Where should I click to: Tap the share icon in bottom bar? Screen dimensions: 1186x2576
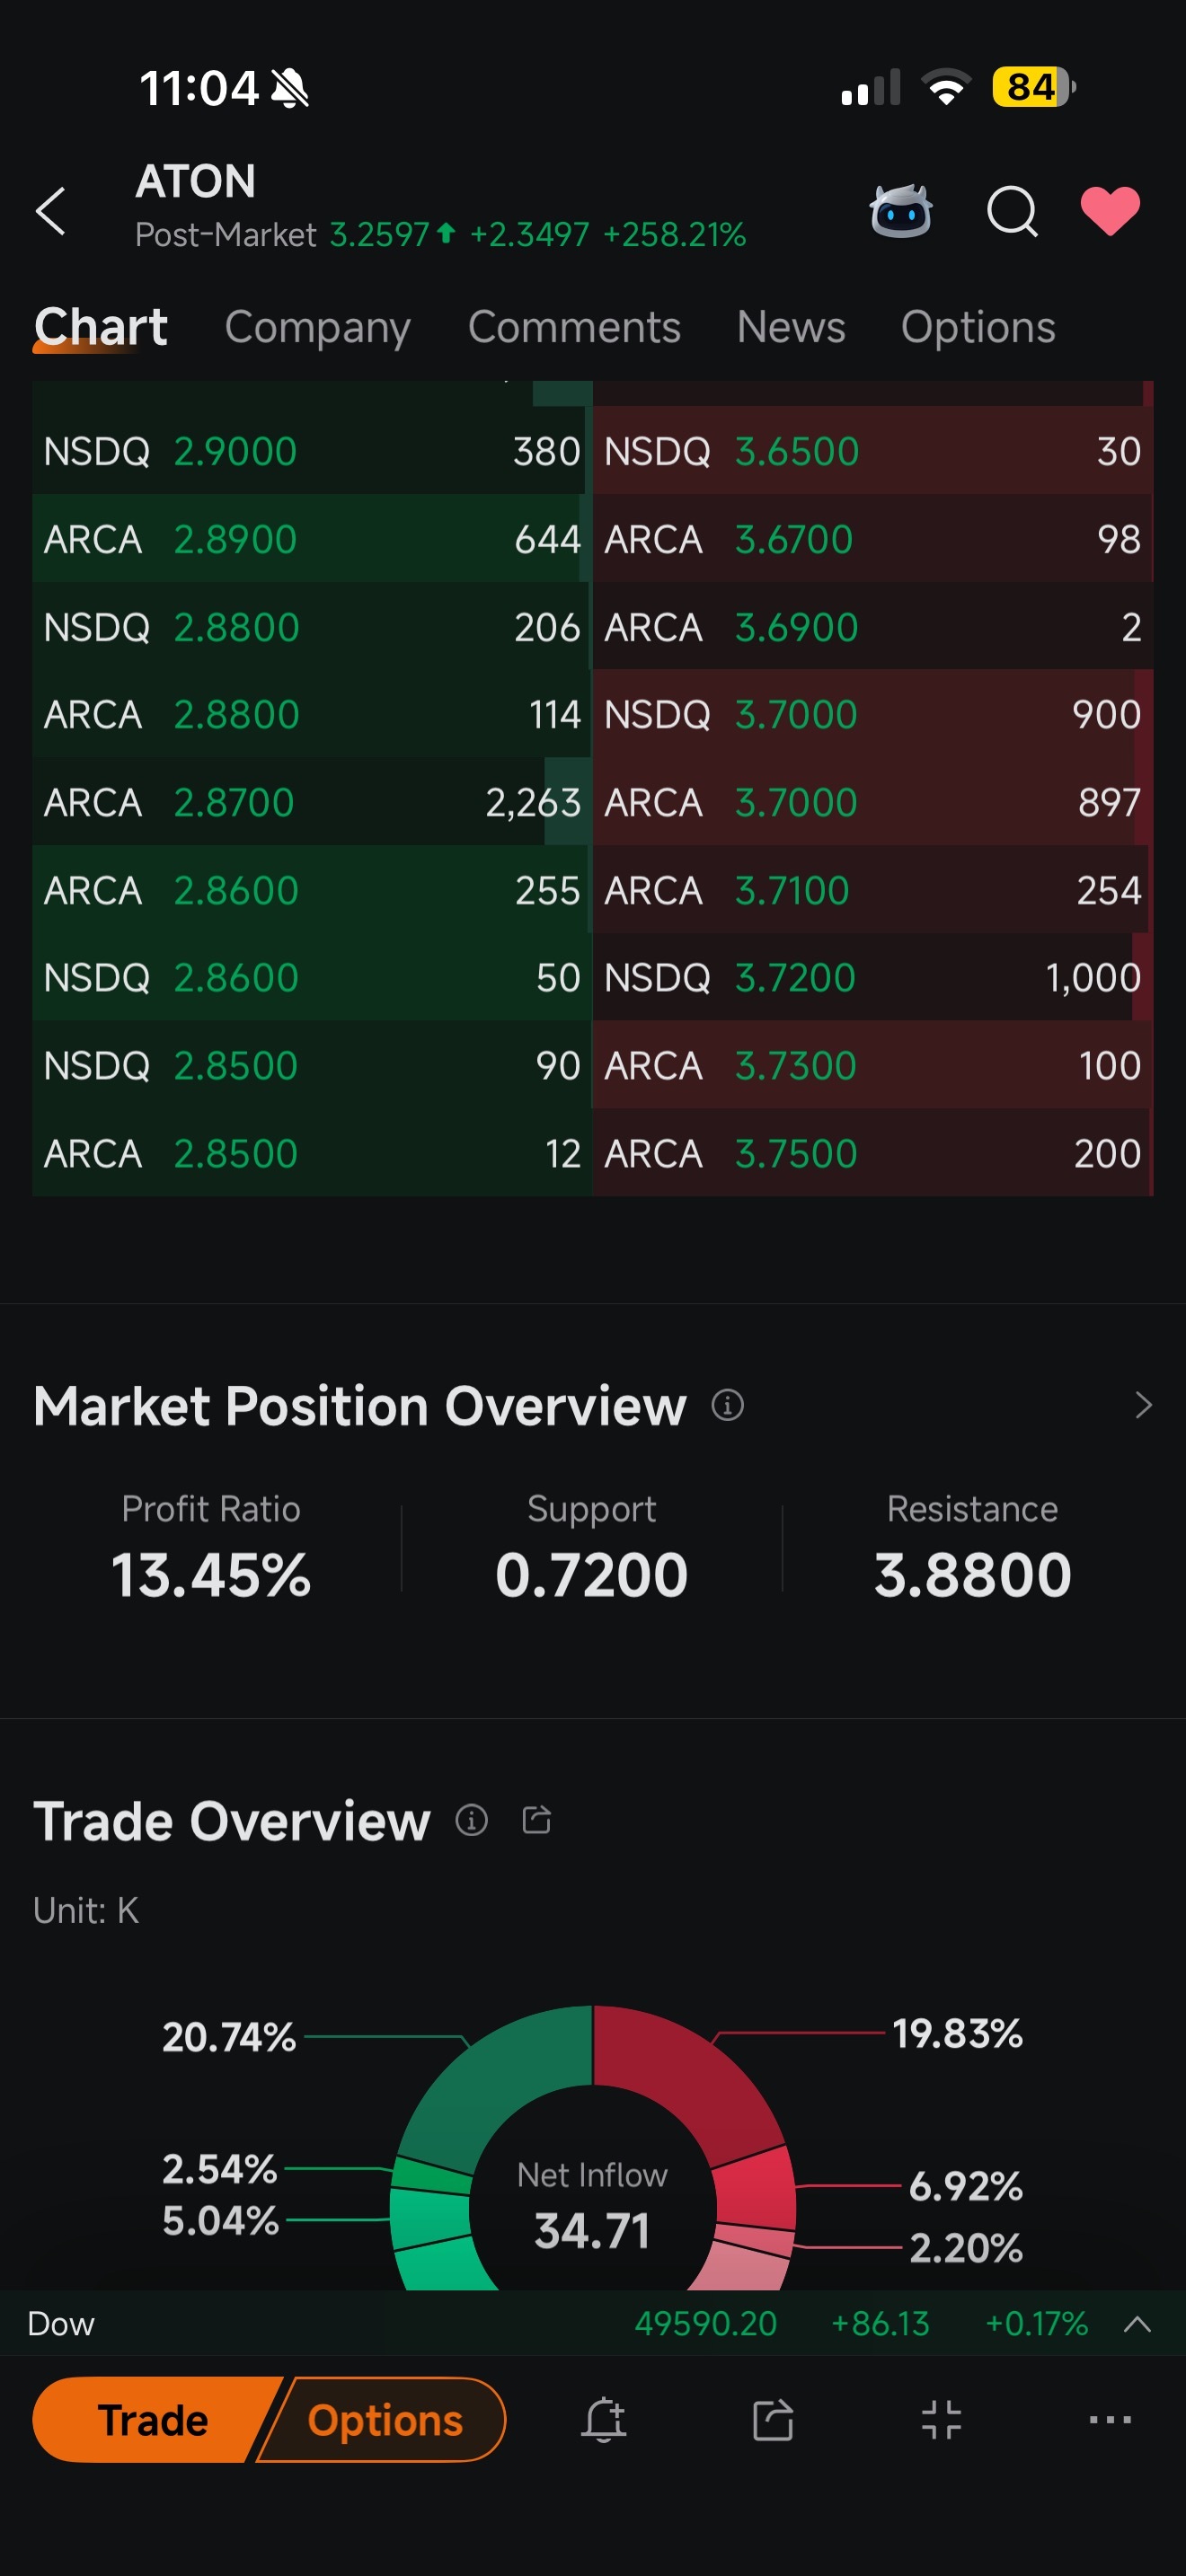pos(772,2420)
